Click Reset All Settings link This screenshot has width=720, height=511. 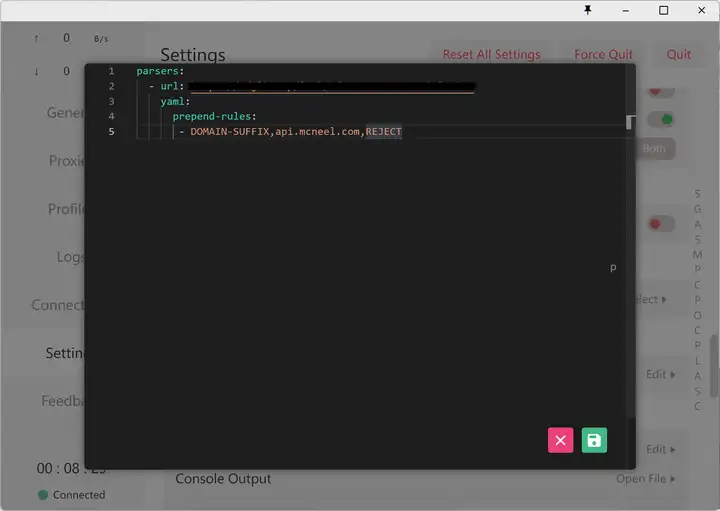(491, 54)
